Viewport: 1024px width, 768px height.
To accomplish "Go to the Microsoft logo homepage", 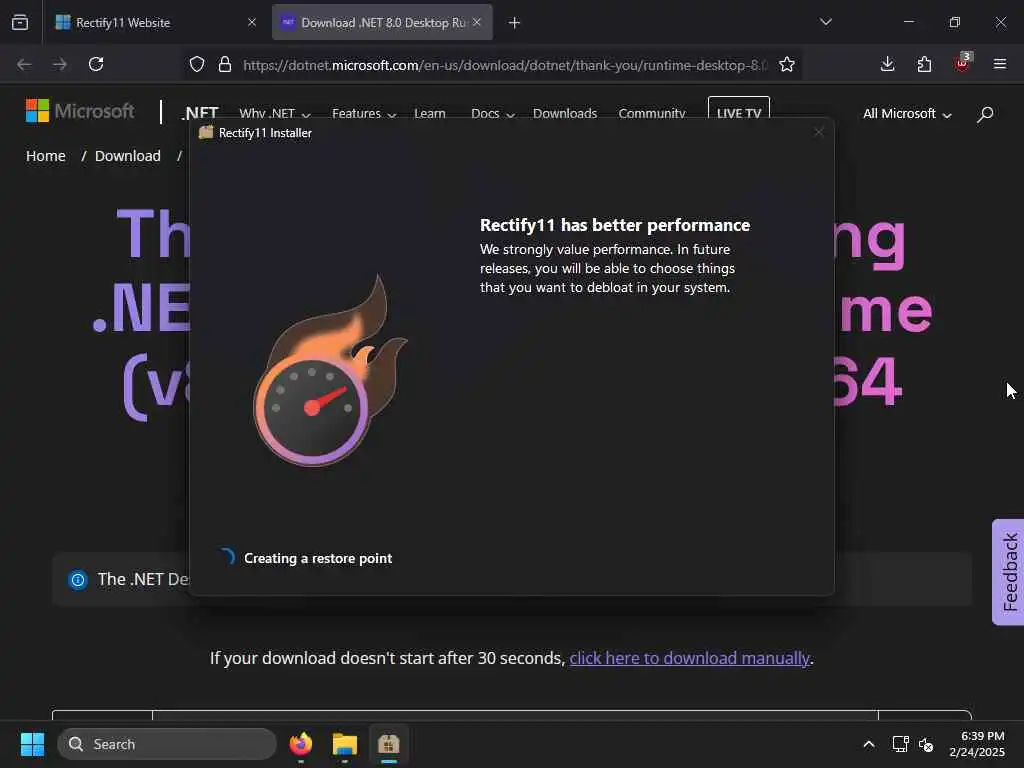I will click(x=80, y=111).
